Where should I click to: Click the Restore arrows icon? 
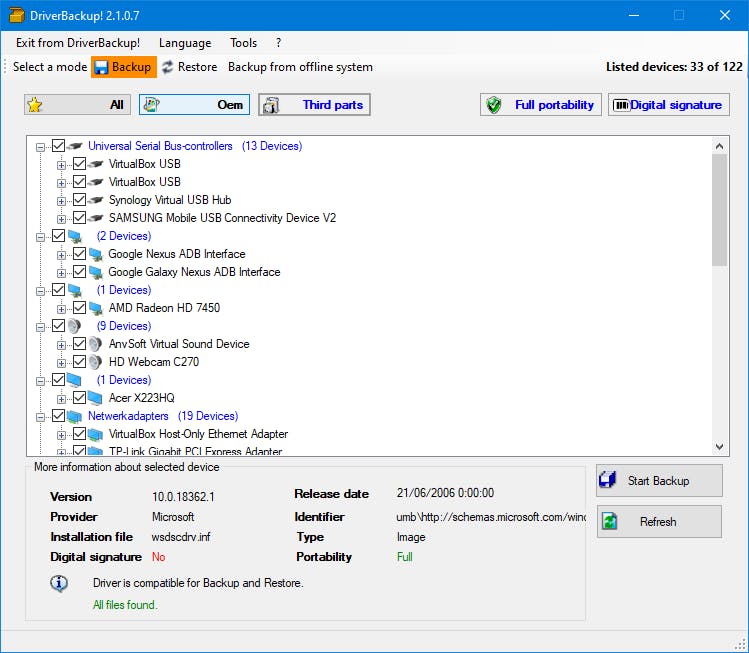click(x=167, y=67)
